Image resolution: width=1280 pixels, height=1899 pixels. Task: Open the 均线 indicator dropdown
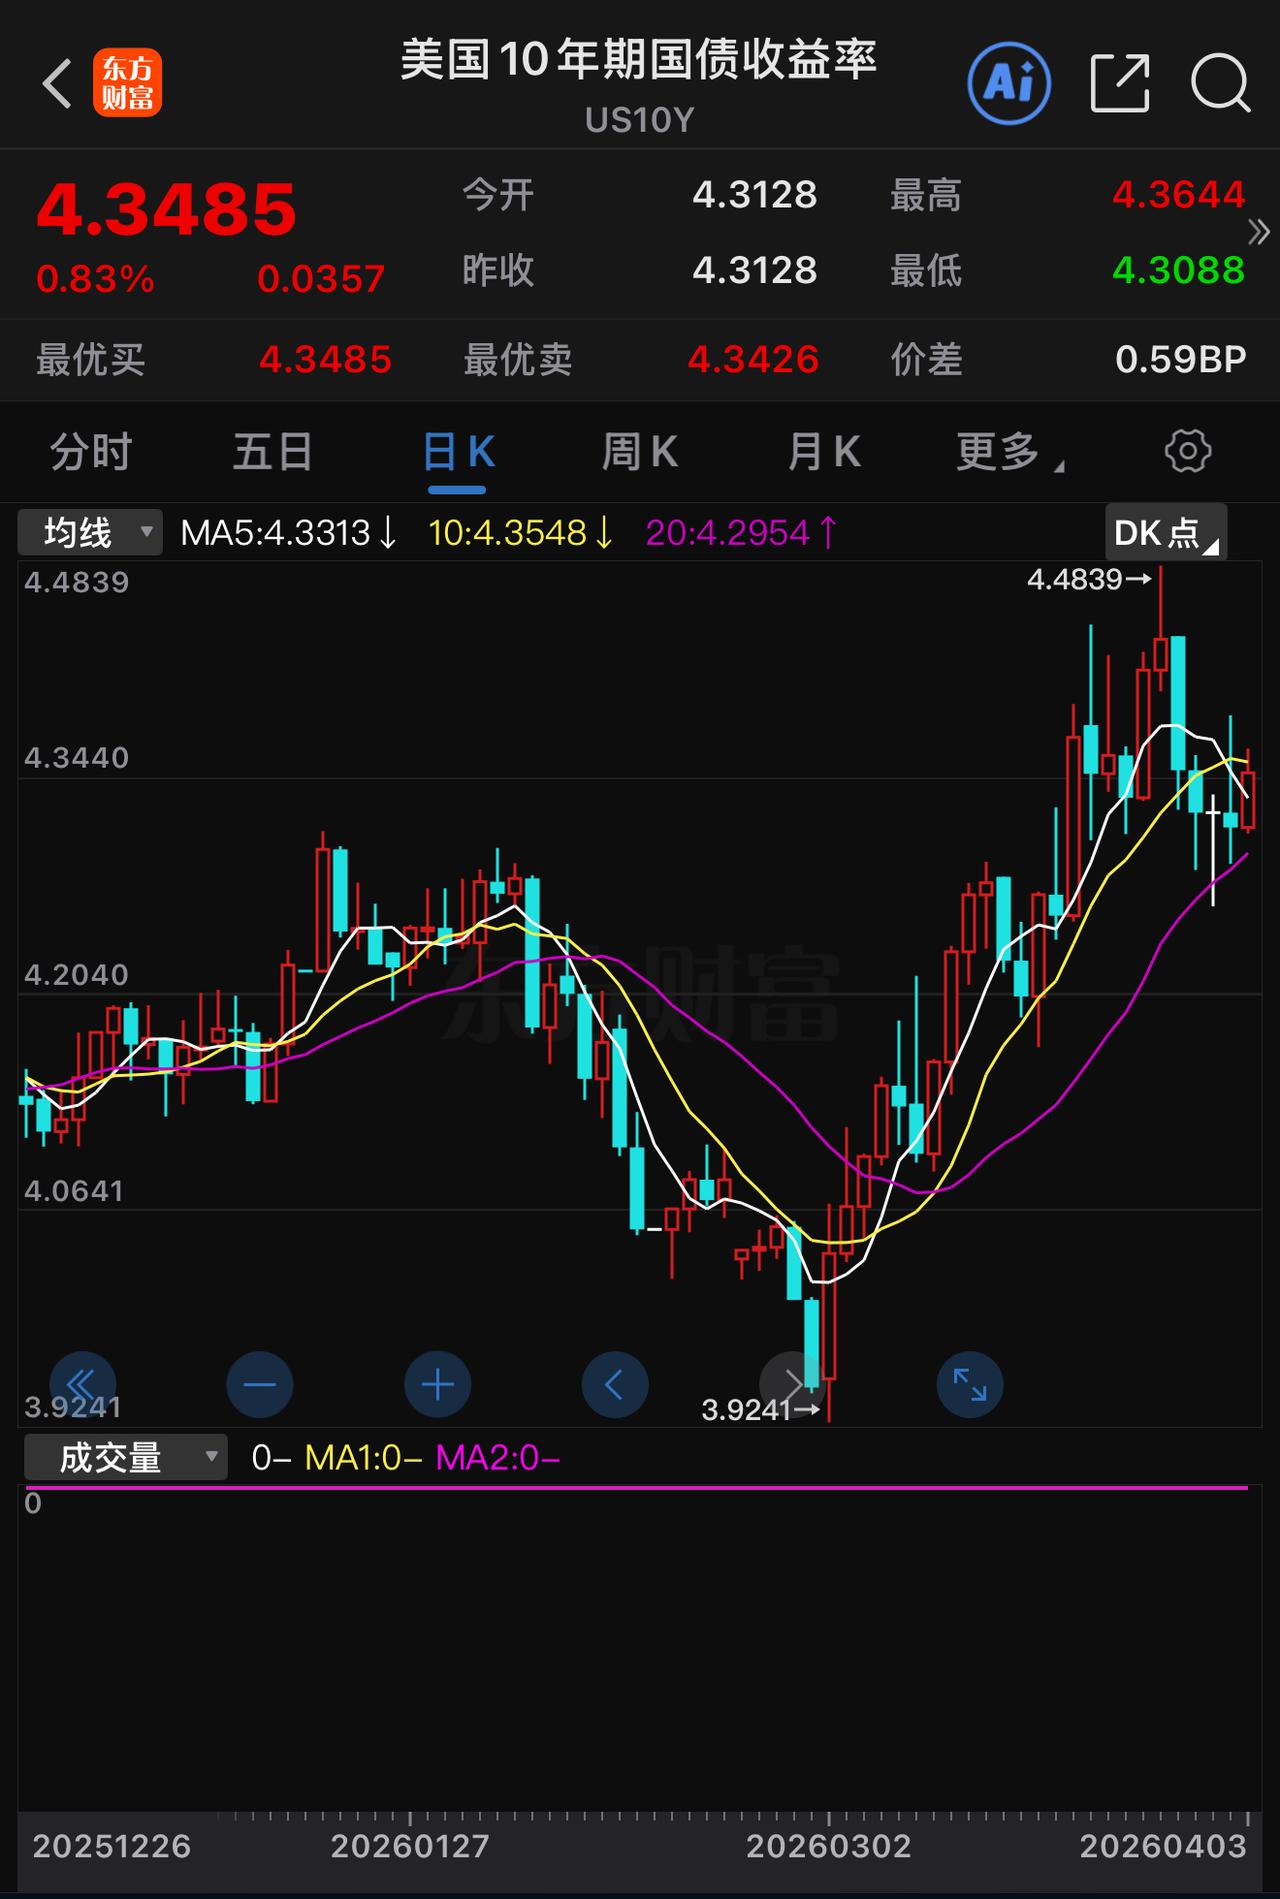coord(89,532)
